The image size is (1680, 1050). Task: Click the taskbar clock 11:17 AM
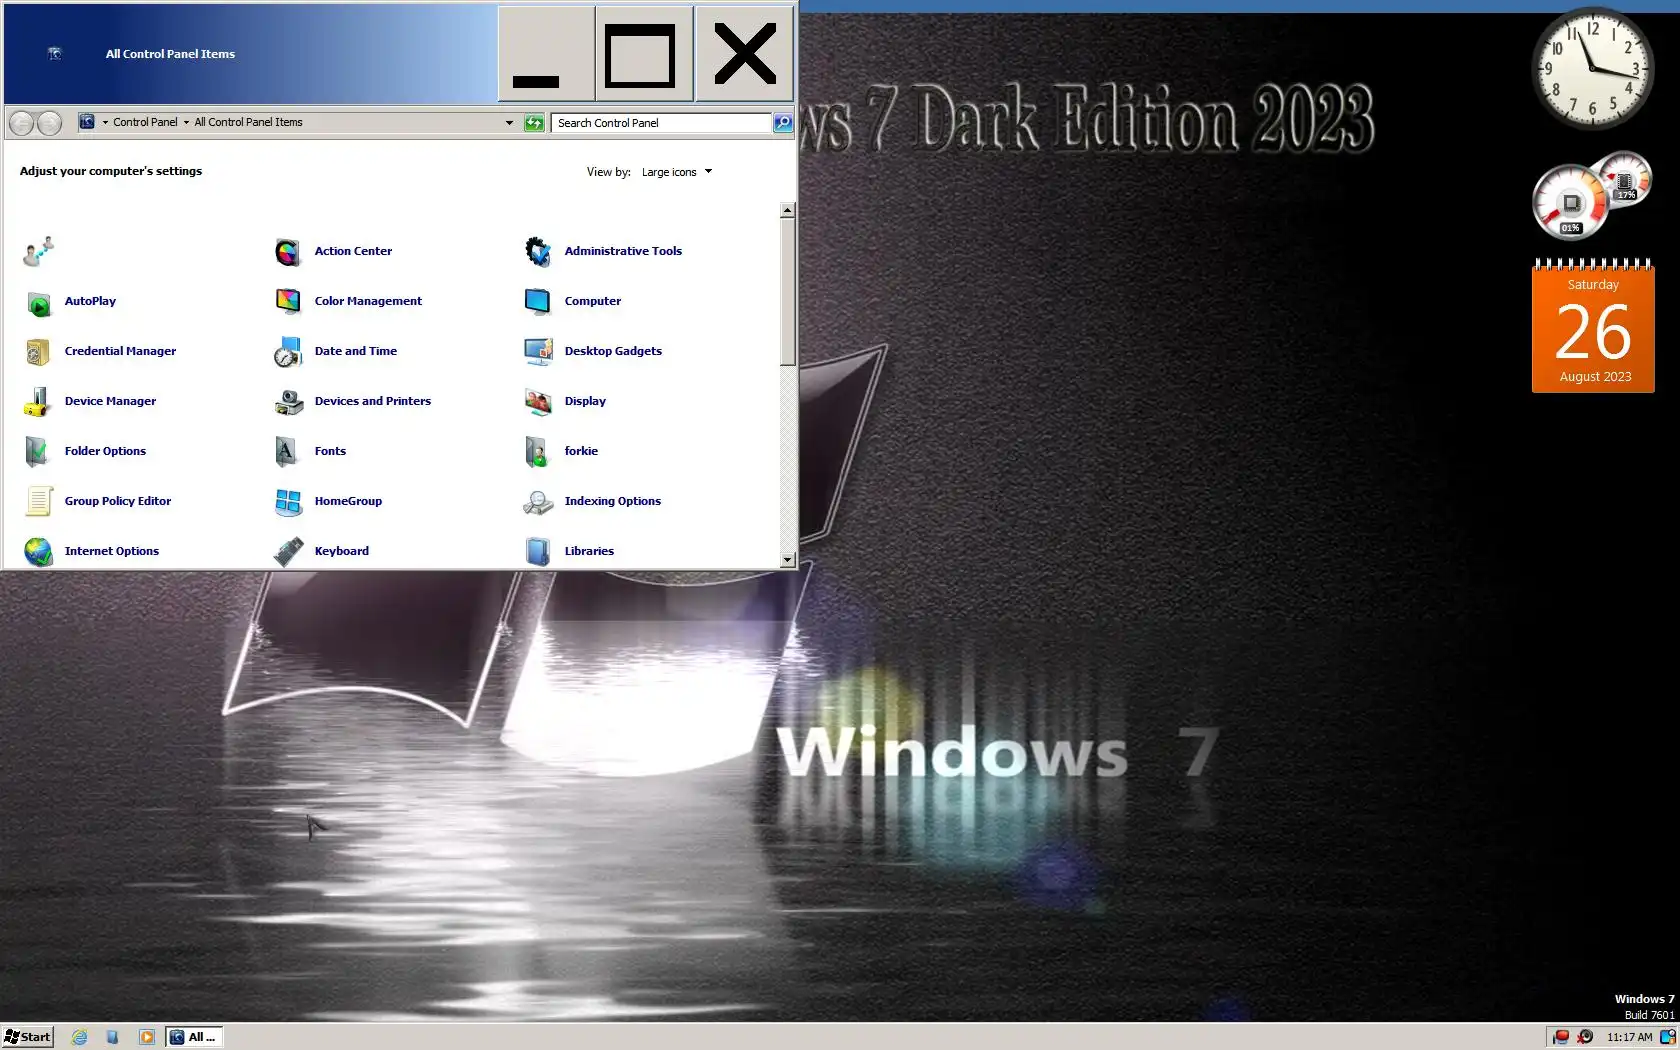coord(1629,1037)
